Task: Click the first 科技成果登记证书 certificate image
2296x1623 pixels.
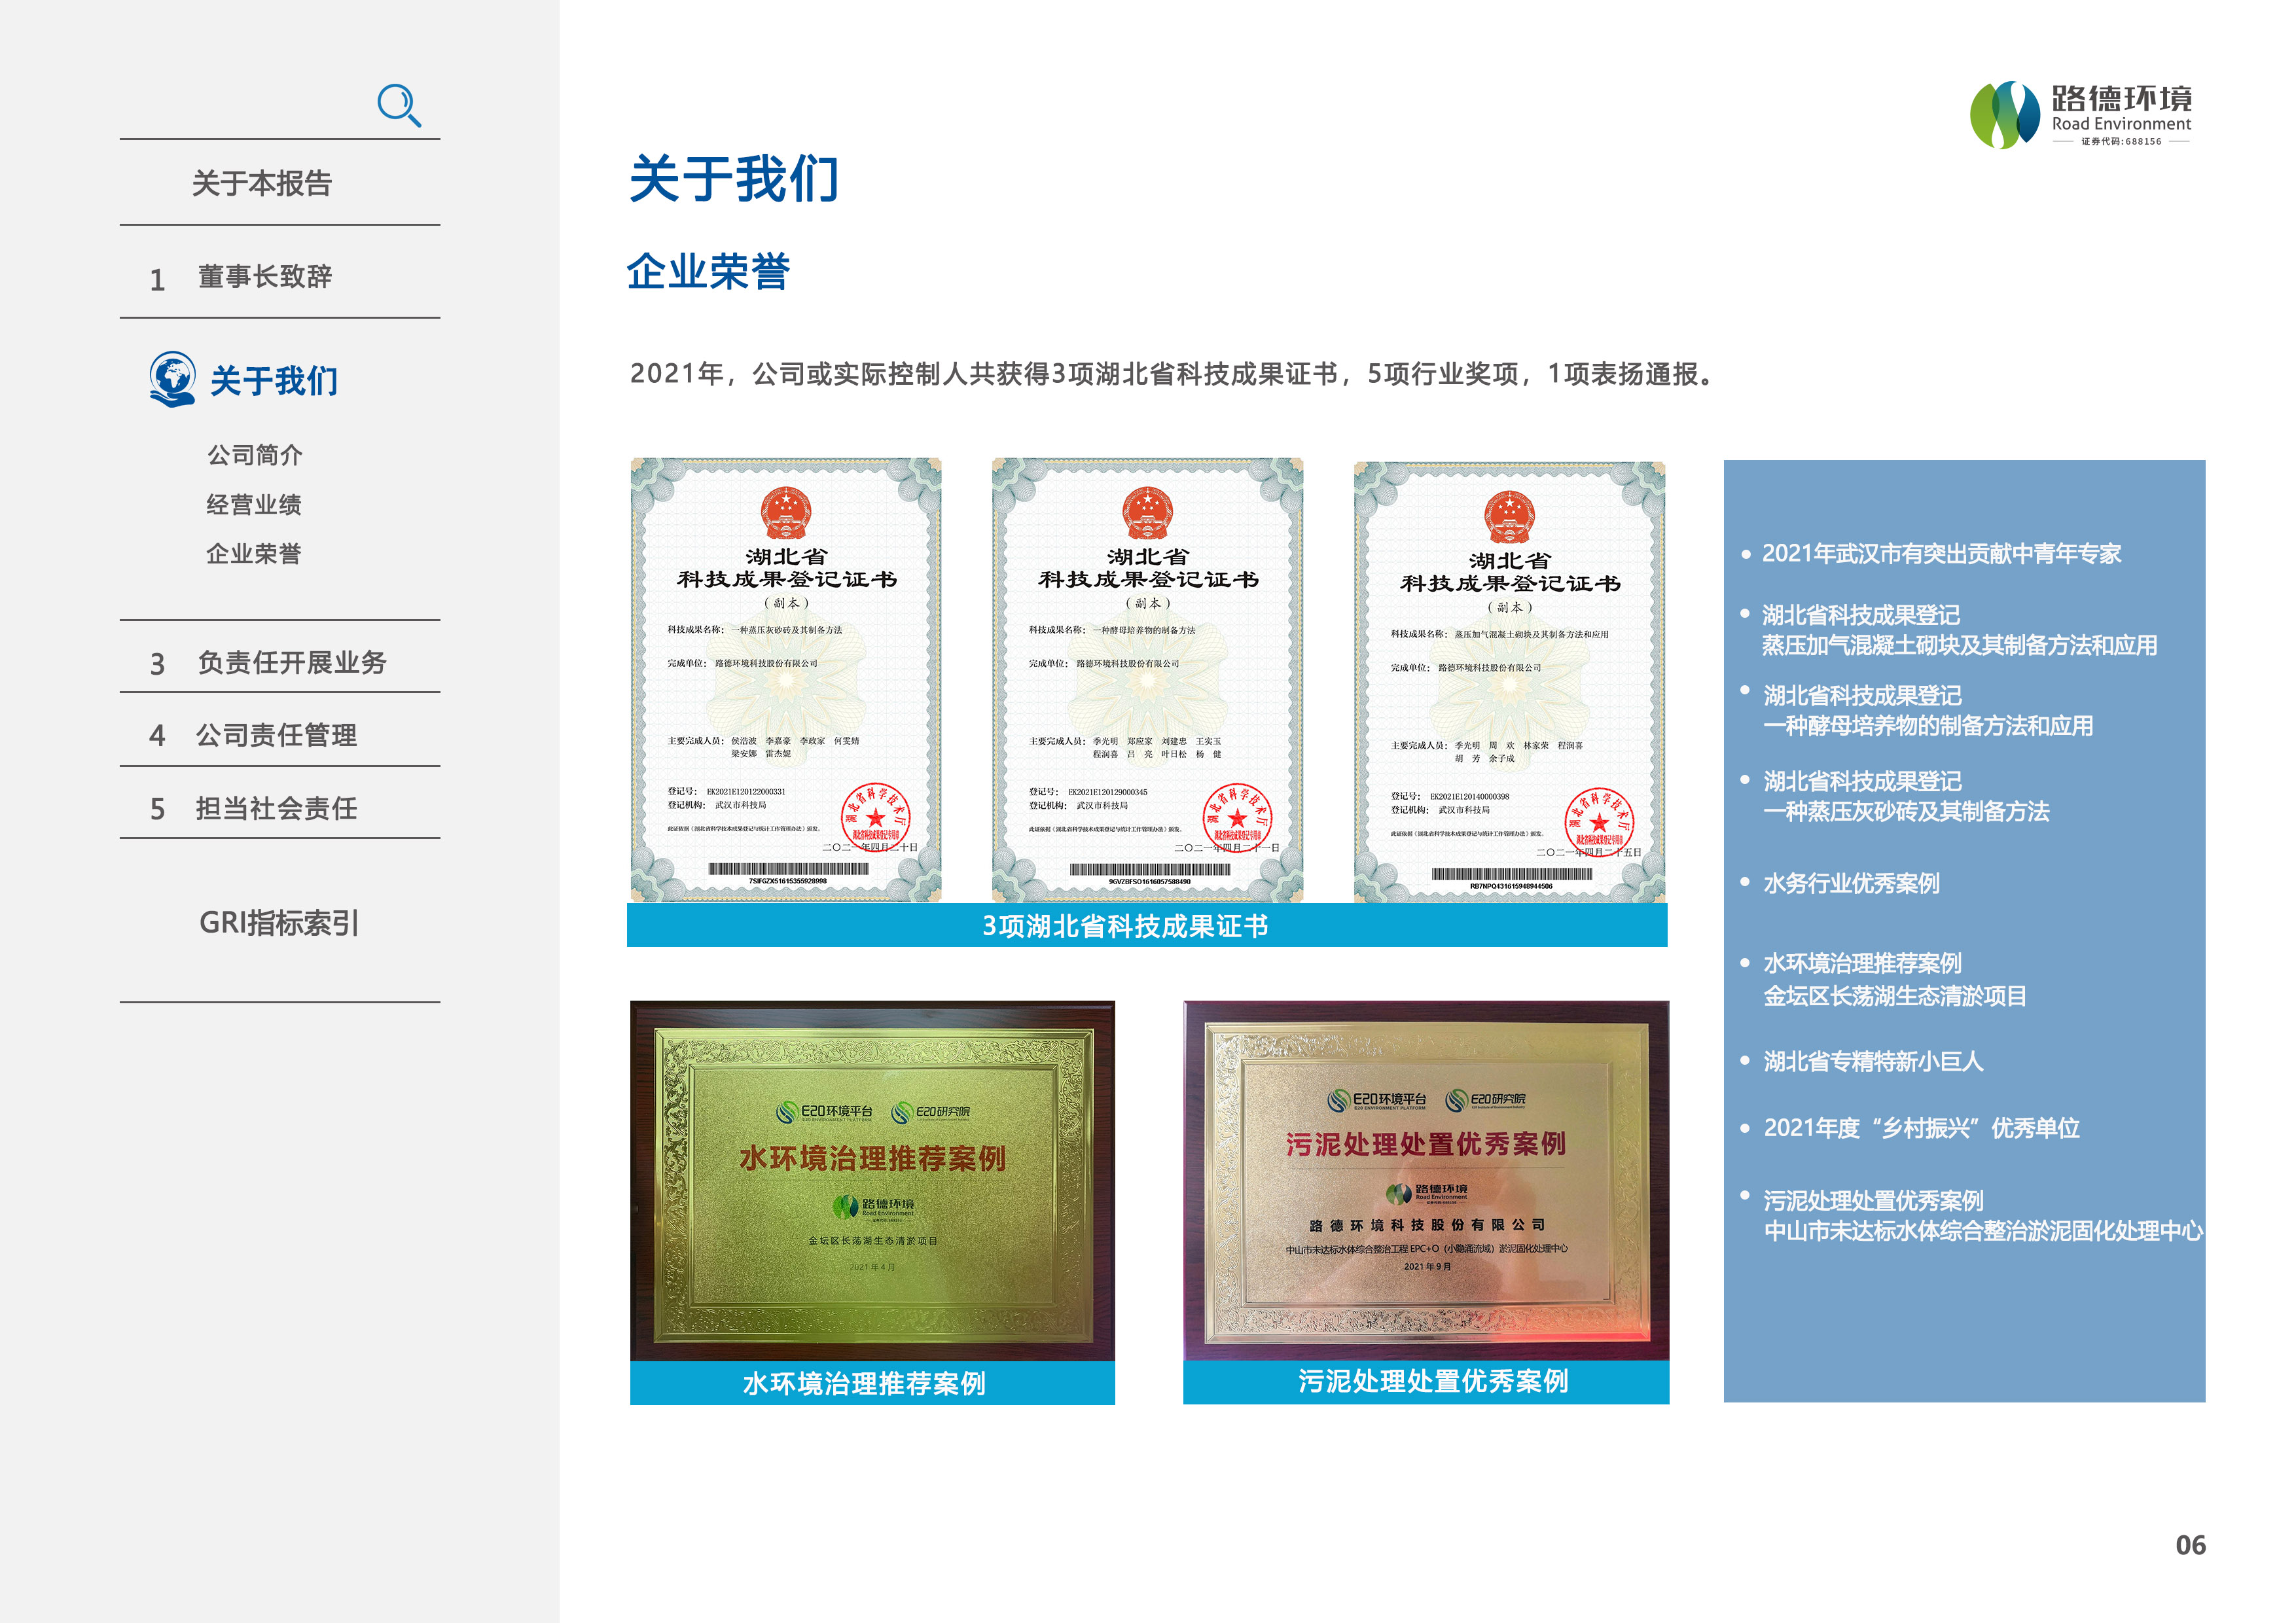Action: 785,680
